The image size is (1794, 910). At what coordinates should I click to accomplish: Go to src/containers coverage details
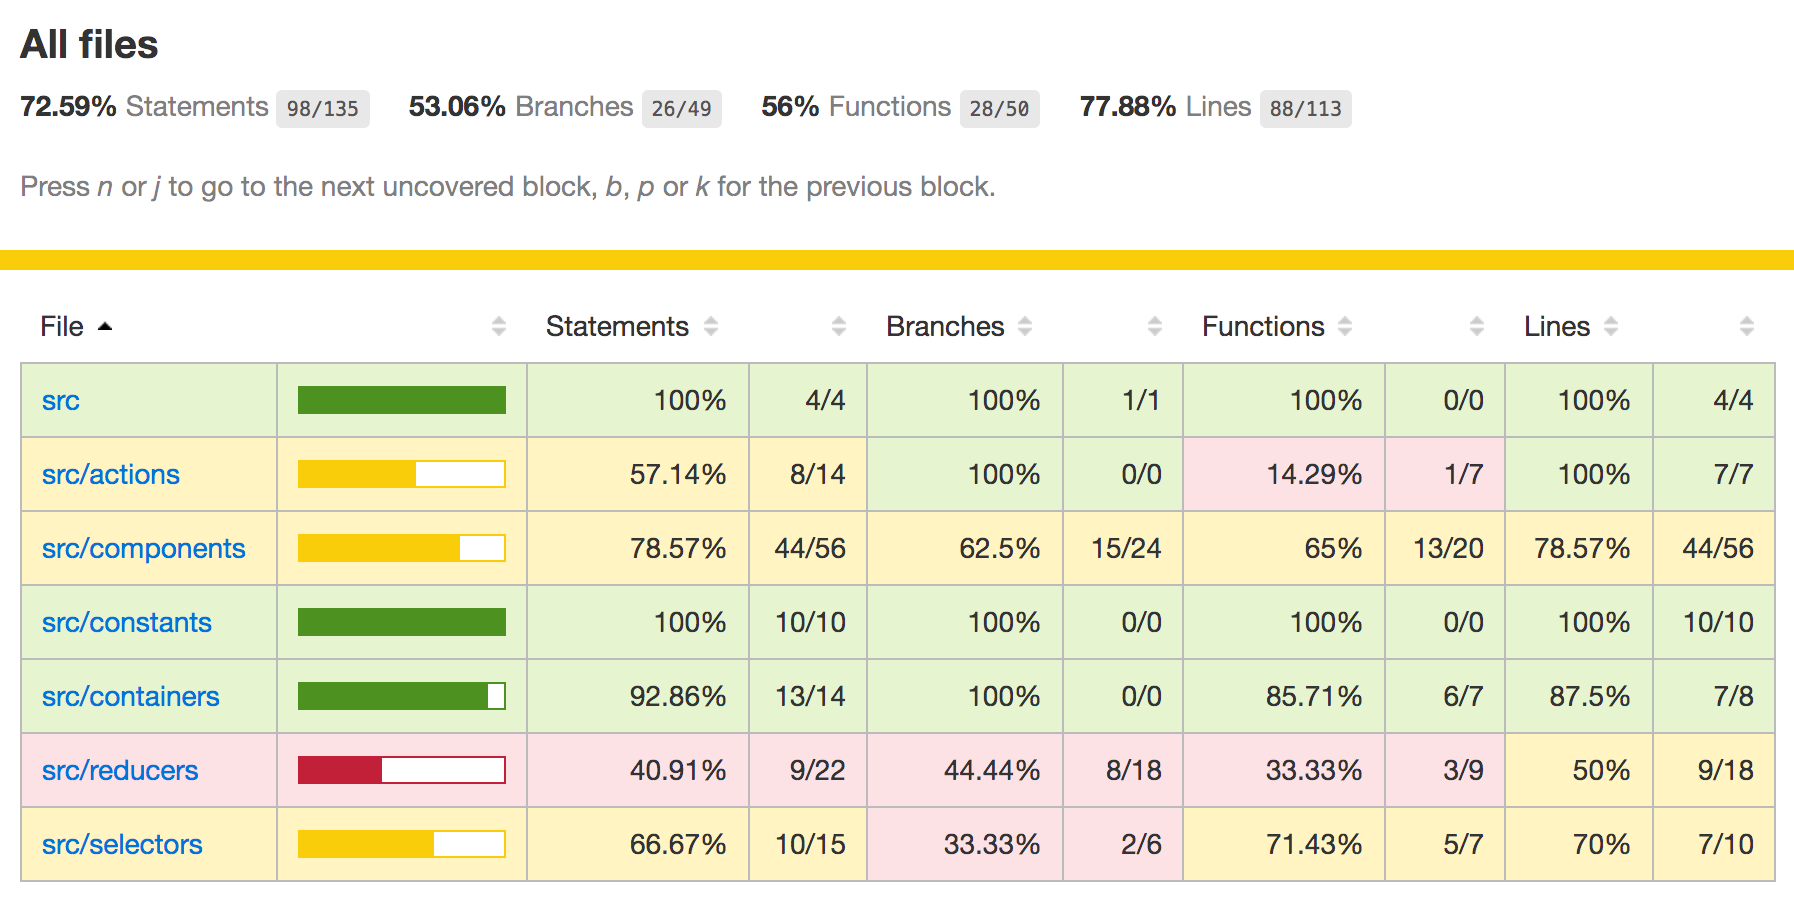coord(131,697)
